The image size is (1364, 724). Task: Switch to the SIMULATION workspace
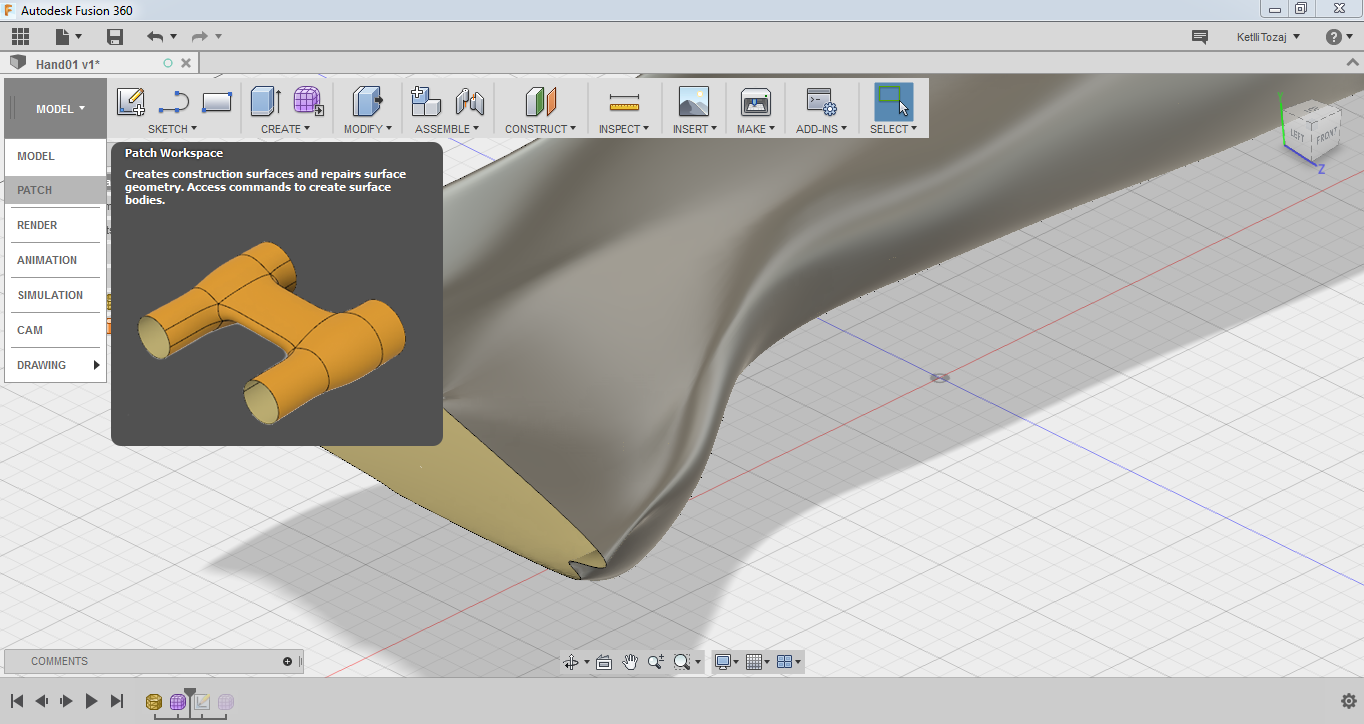(55, 295)
